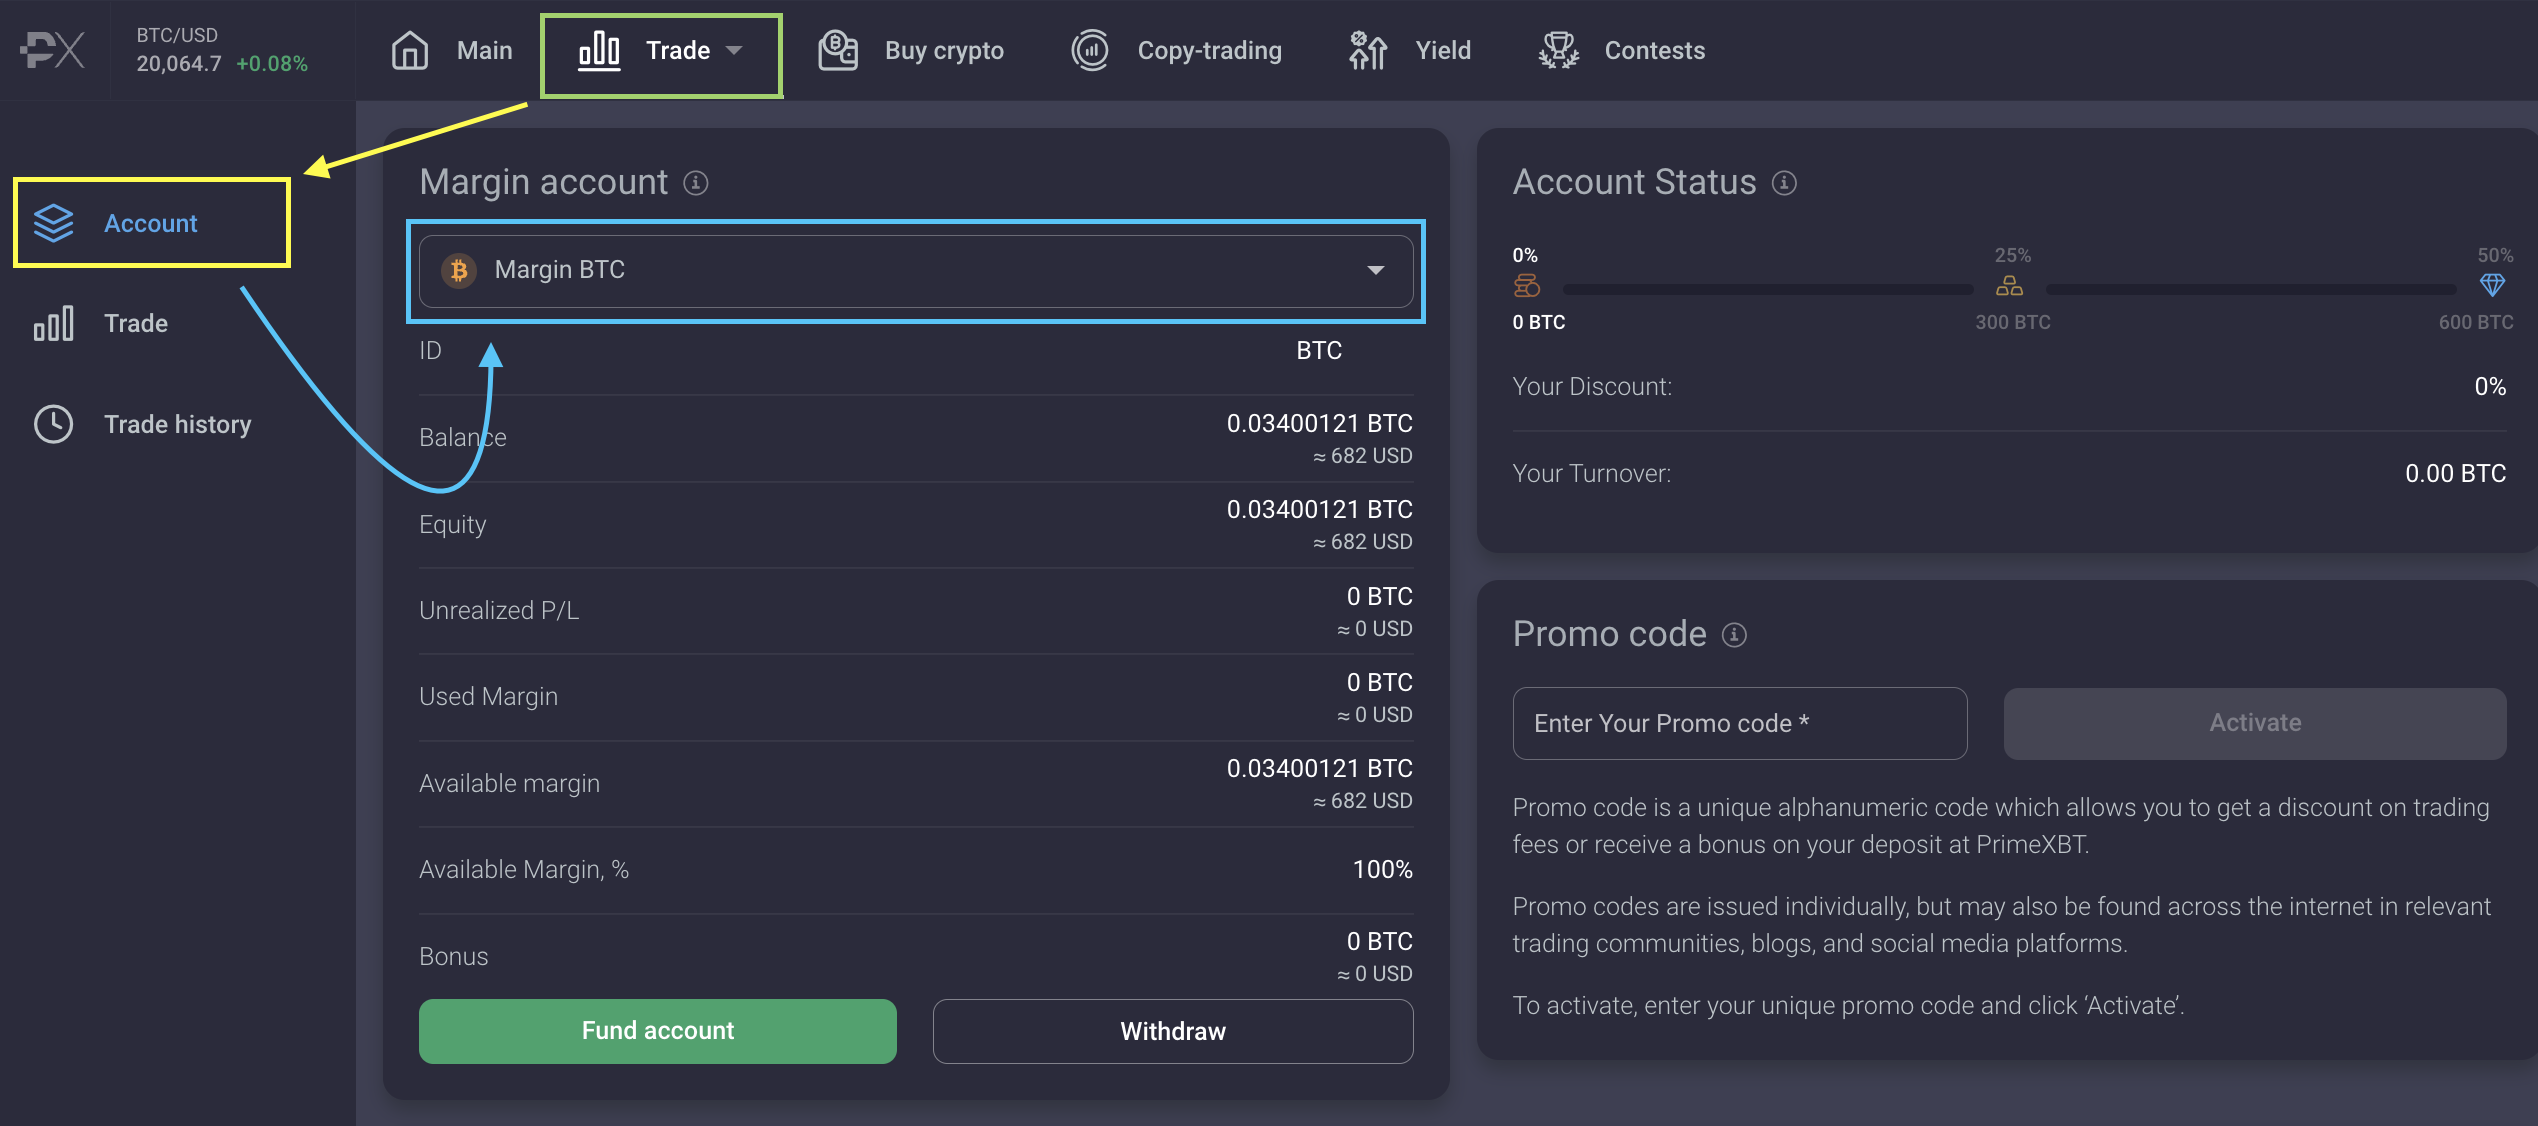Click the Enter Your Promo code field
Image resolution: width=2538 pixels, height=1126 pixels.
1740,723
